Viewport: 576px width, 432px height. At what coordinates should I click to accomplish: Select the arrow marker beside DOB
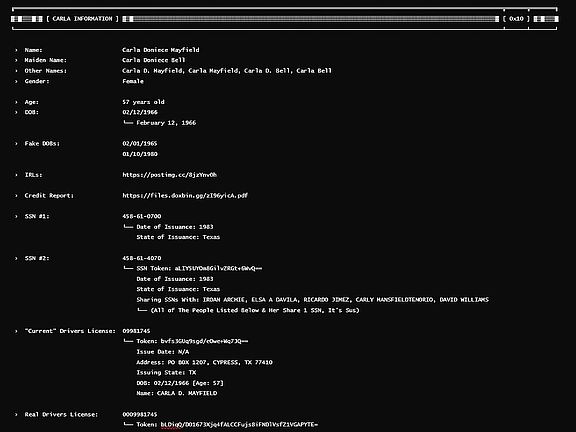pos(16,112)
